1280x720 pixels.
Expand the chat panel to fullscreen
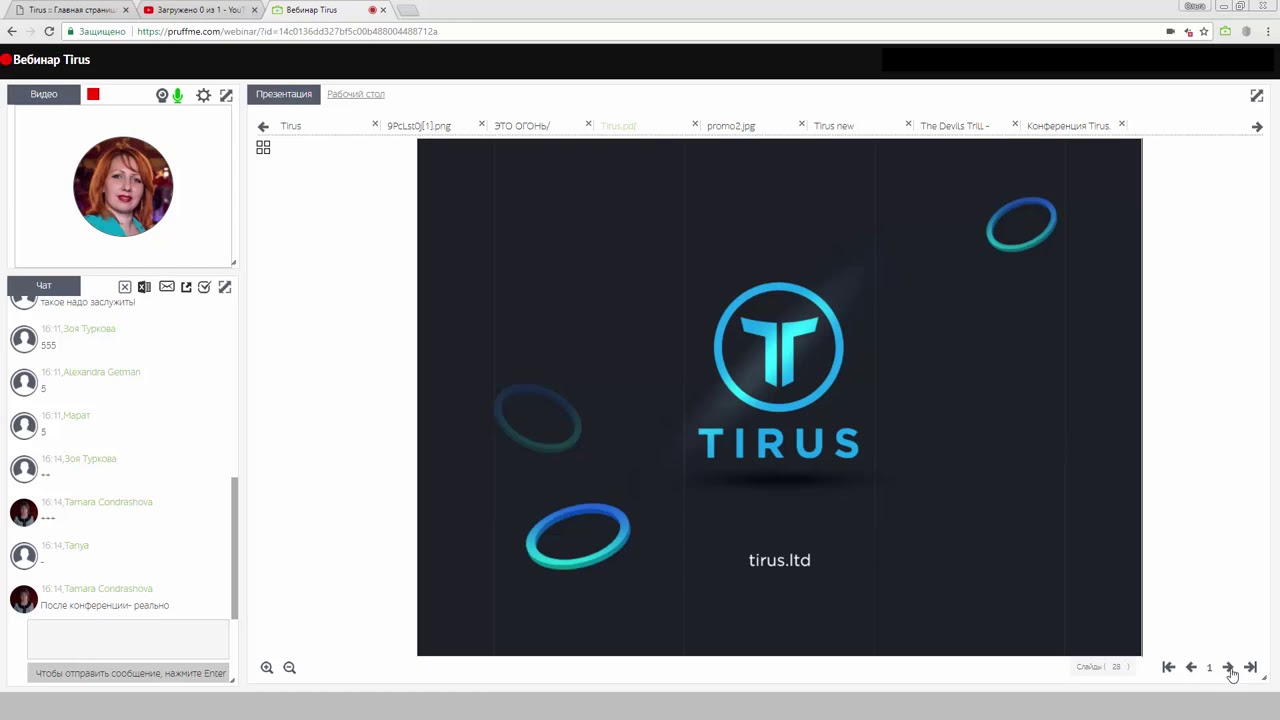(225, 287)
